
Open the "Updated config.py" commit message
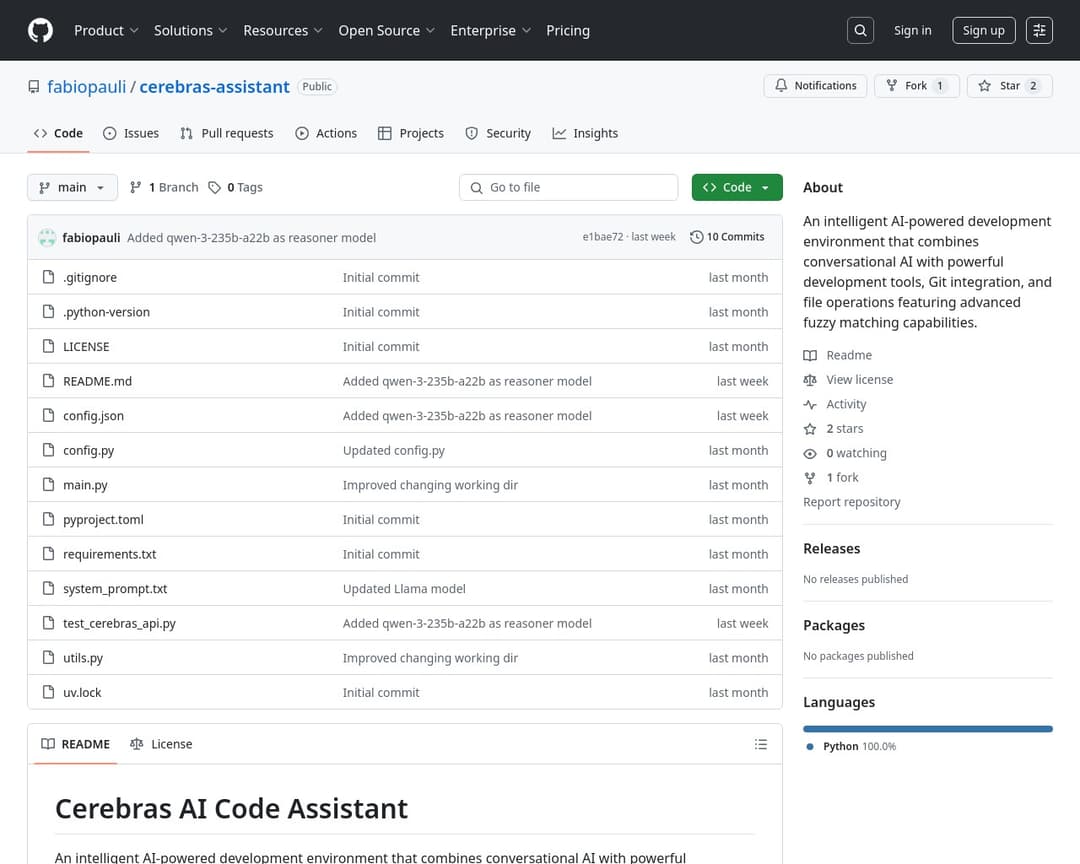[394, 451]
